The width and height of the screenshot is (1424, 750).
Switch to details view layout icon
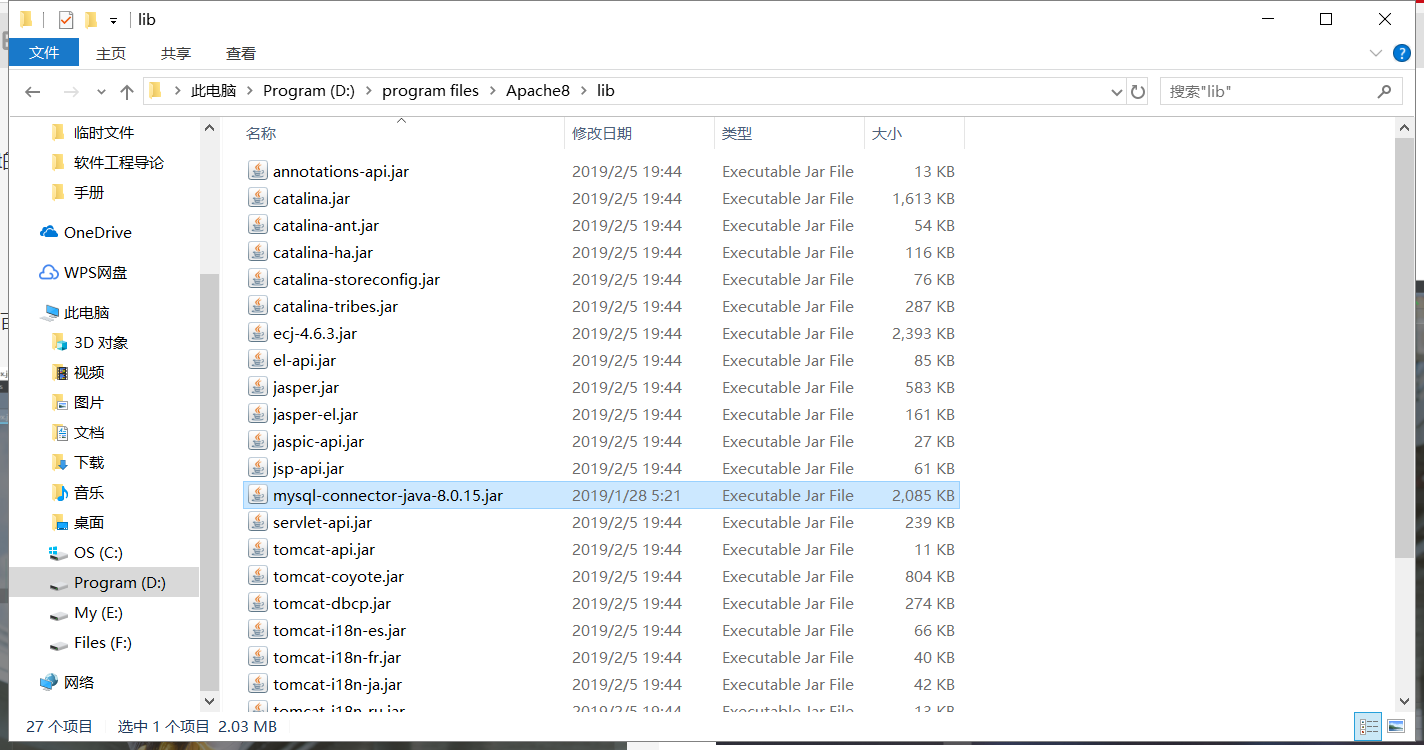[x=1369, y=726]
